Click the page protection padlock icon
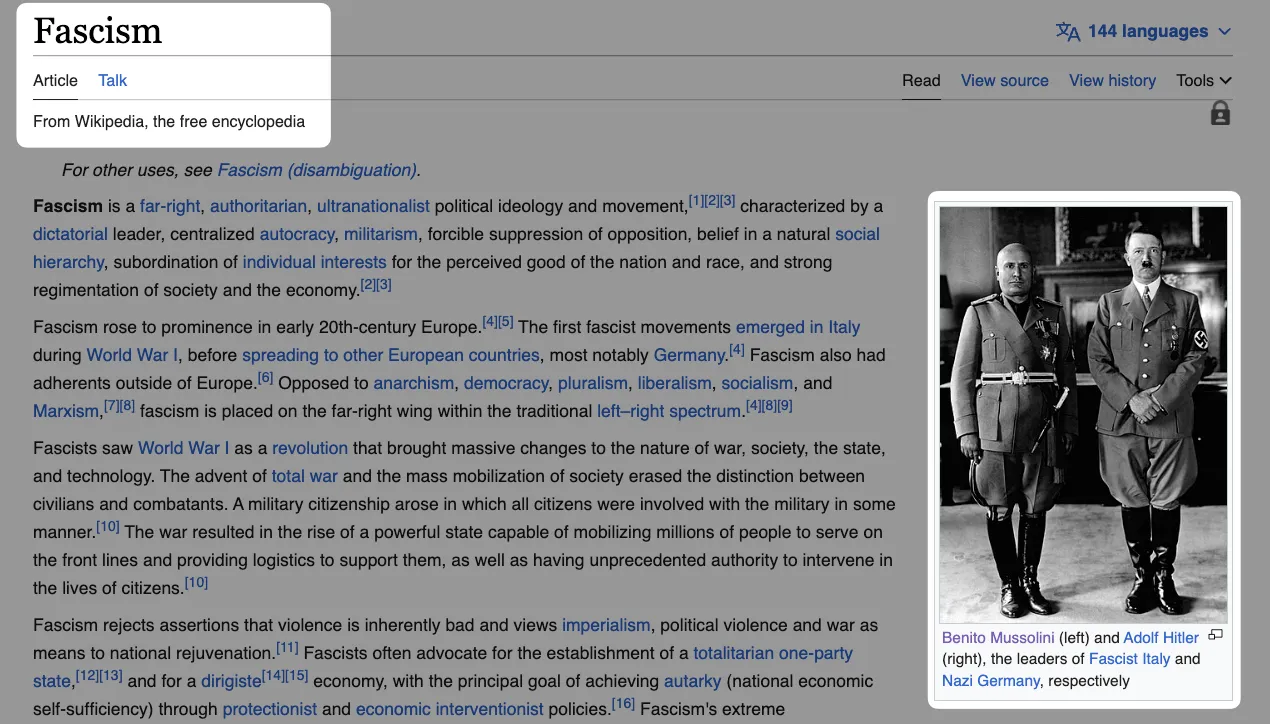The width and height of the screenshot is (1270, 724). coord(1220,114)
